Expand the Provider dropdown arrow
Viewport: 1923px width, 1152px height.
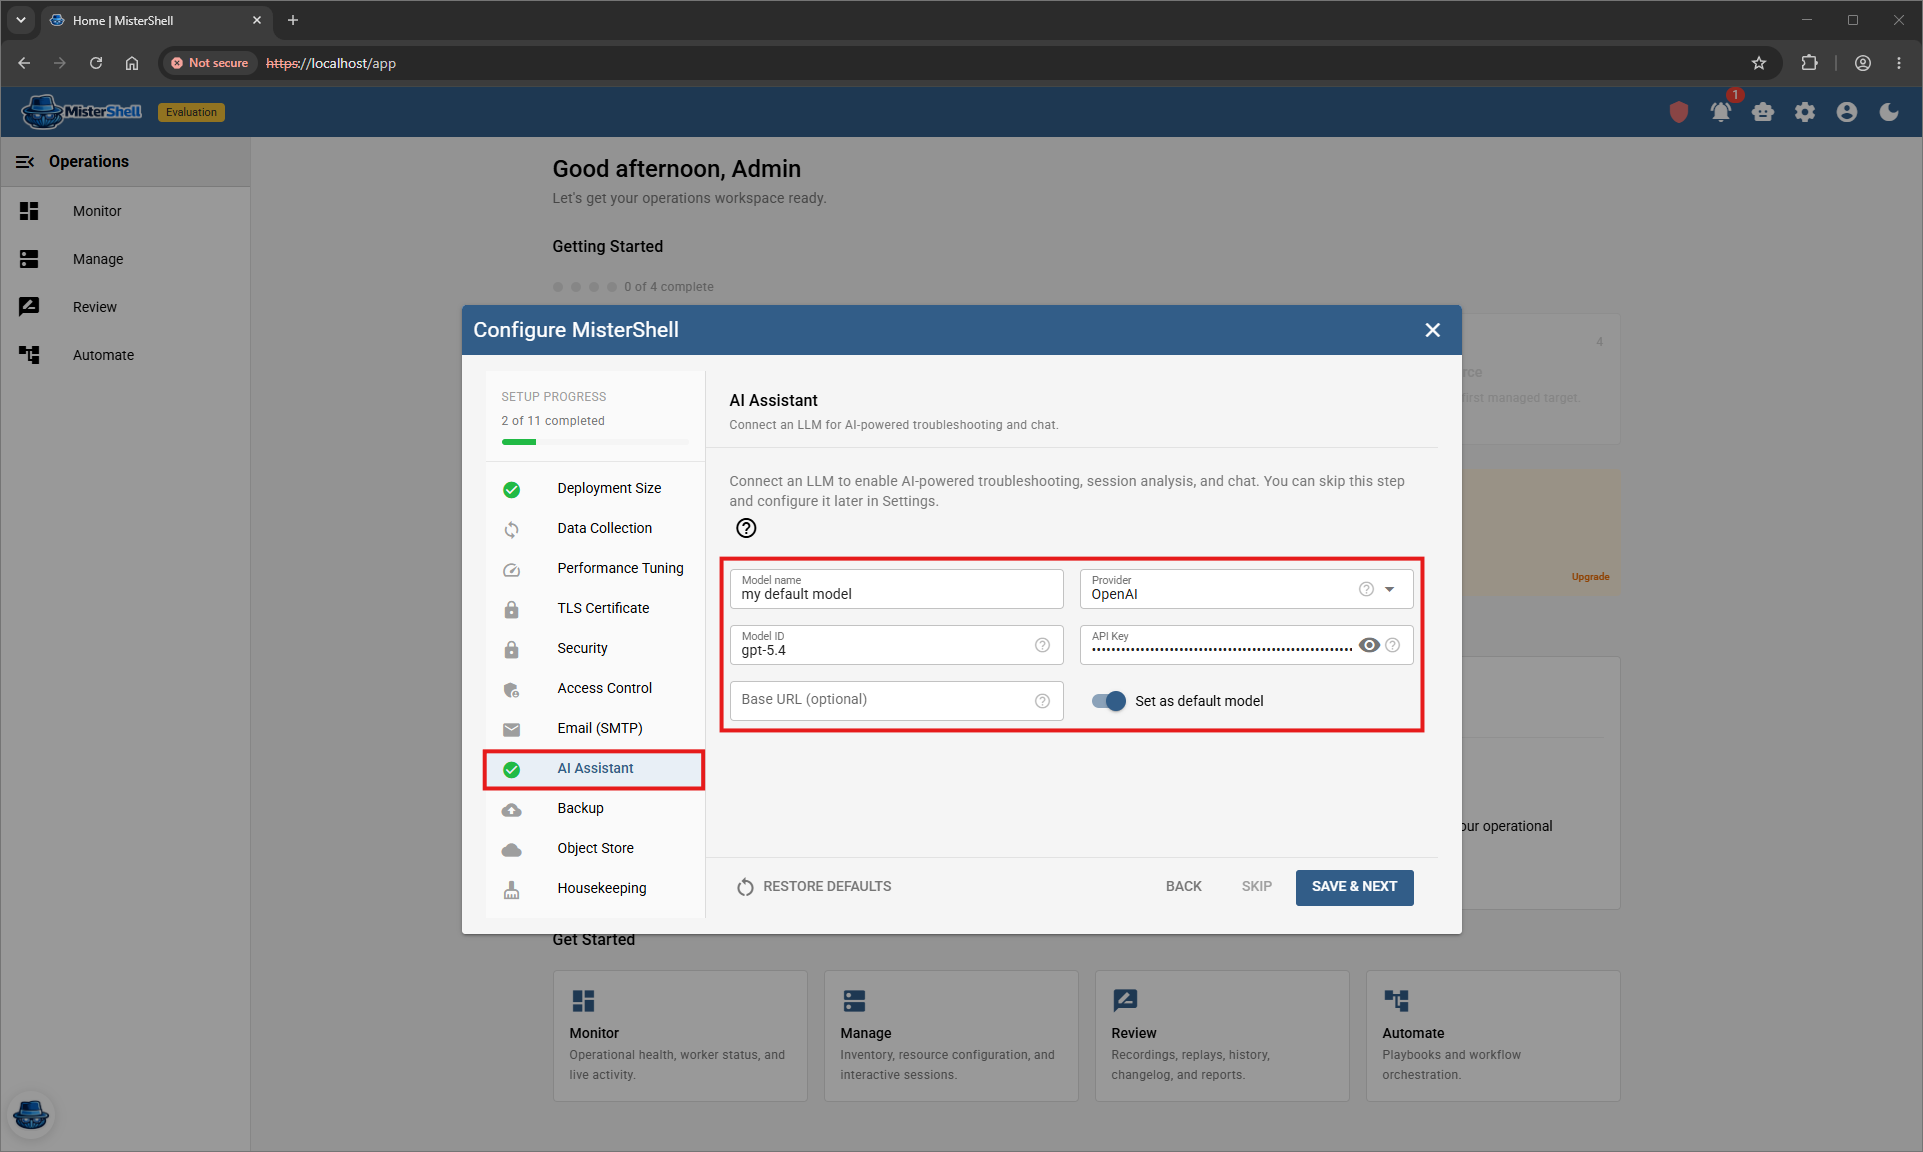pyautogui.click(x=1389, y=589)
